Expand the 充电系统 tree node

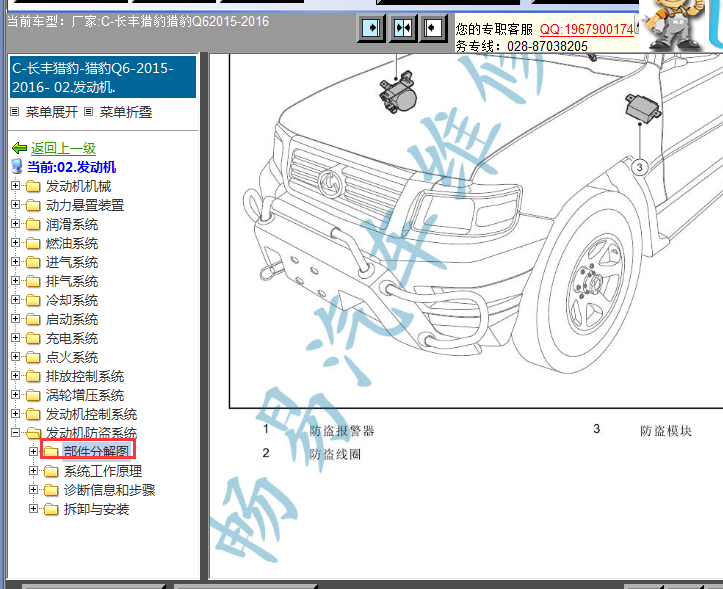16,338
